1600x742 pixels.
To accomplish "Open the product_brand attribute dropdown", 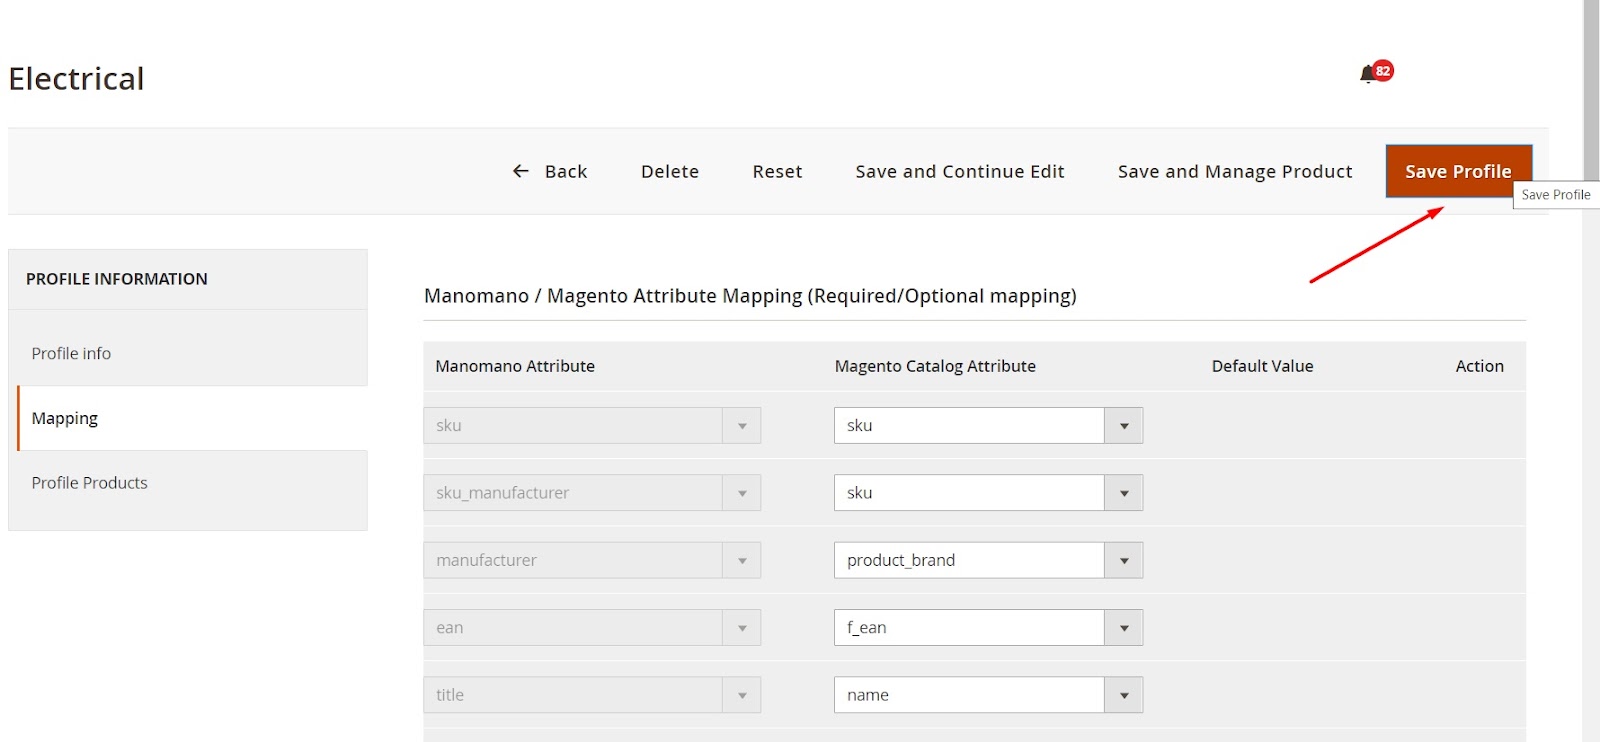I will coord(1123,560).
